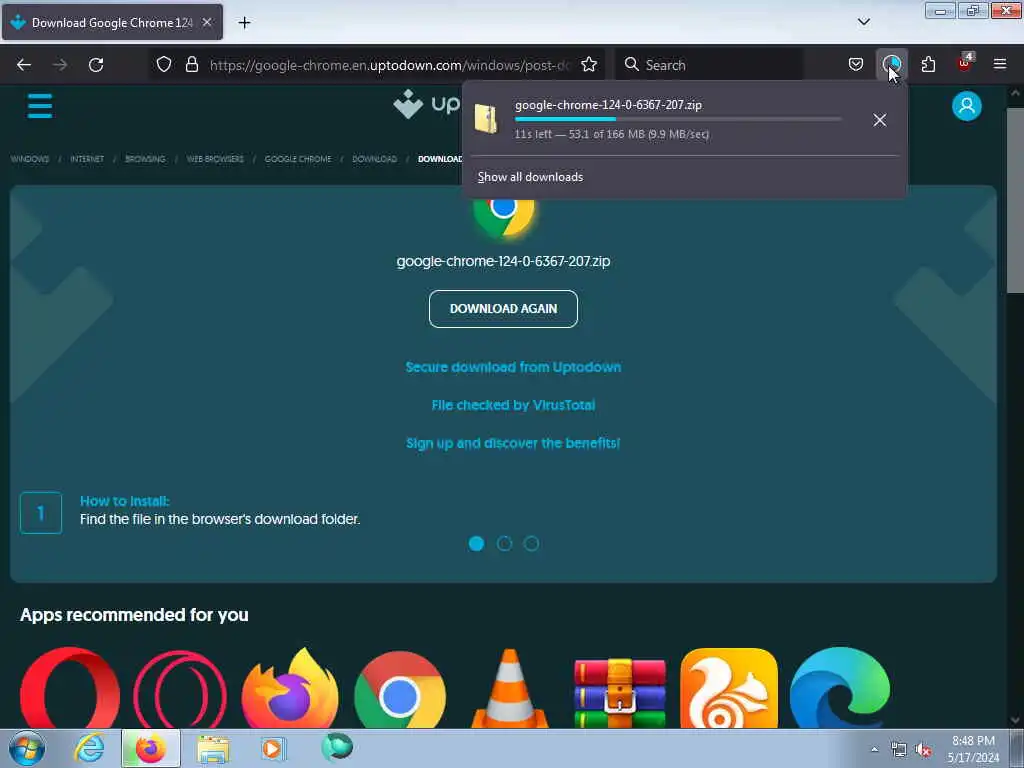This screenshot has height=768, width=1024.
Task: Go back to the previous page
Action: pos(24,65)
